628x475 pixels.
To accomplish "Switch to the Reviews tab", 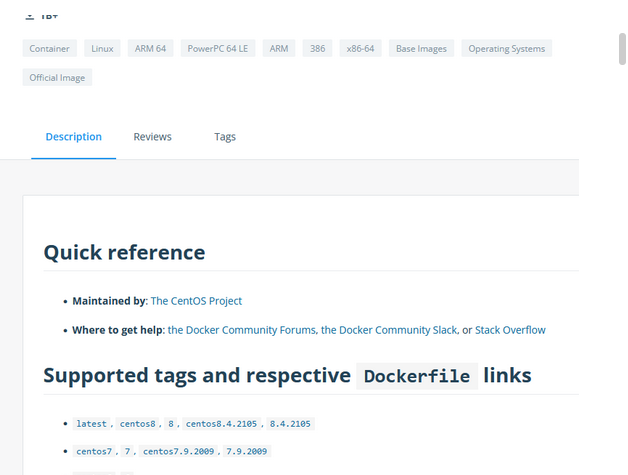I will 152,137.
